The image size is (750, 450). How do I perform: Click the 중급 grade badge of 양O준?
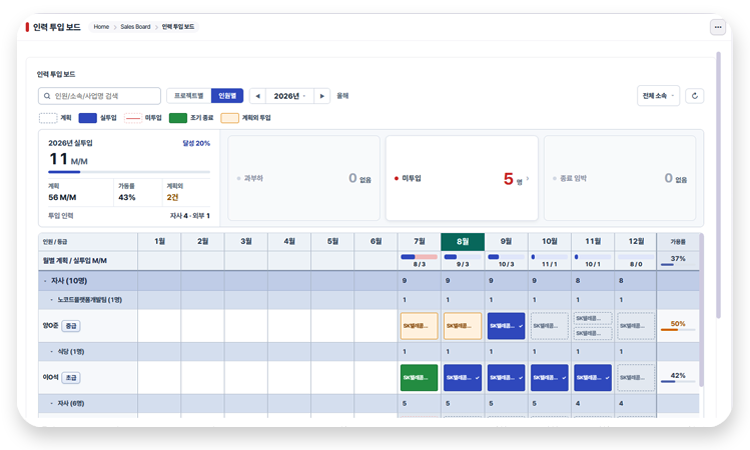71,326
